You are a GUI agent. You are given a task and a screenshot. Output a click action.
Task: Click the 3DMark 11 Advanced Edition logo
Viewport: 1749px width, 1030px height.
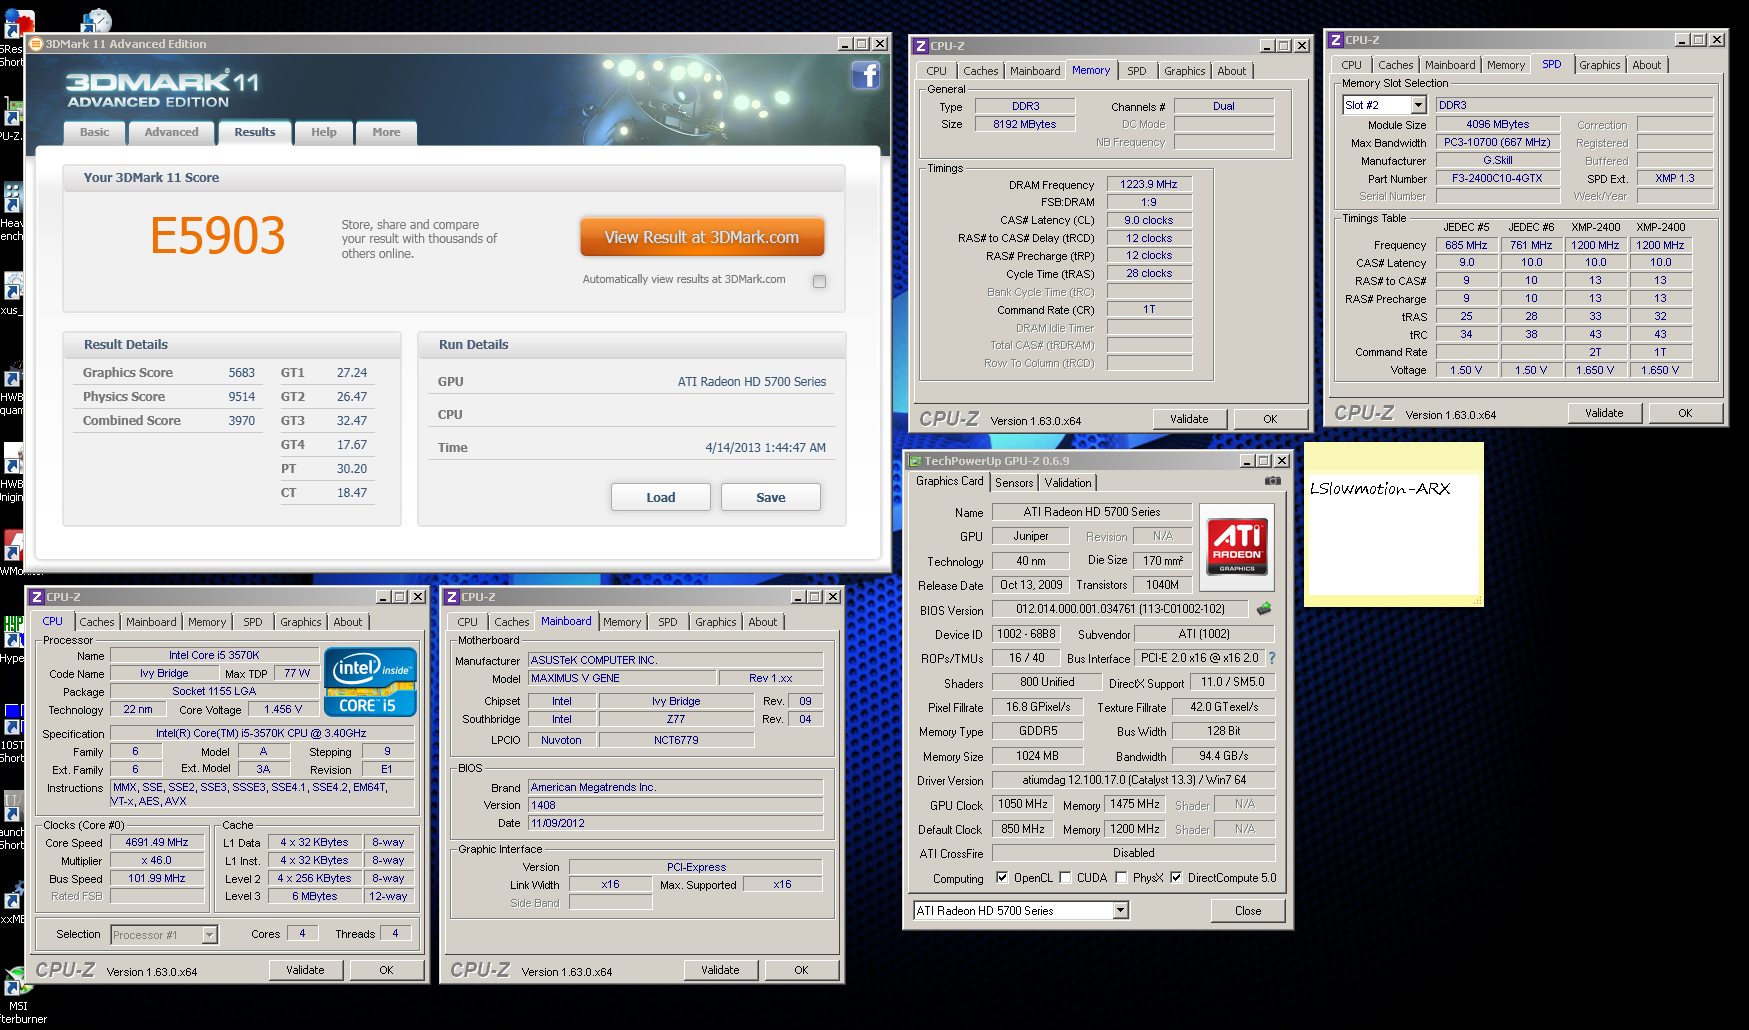(162, 89)
